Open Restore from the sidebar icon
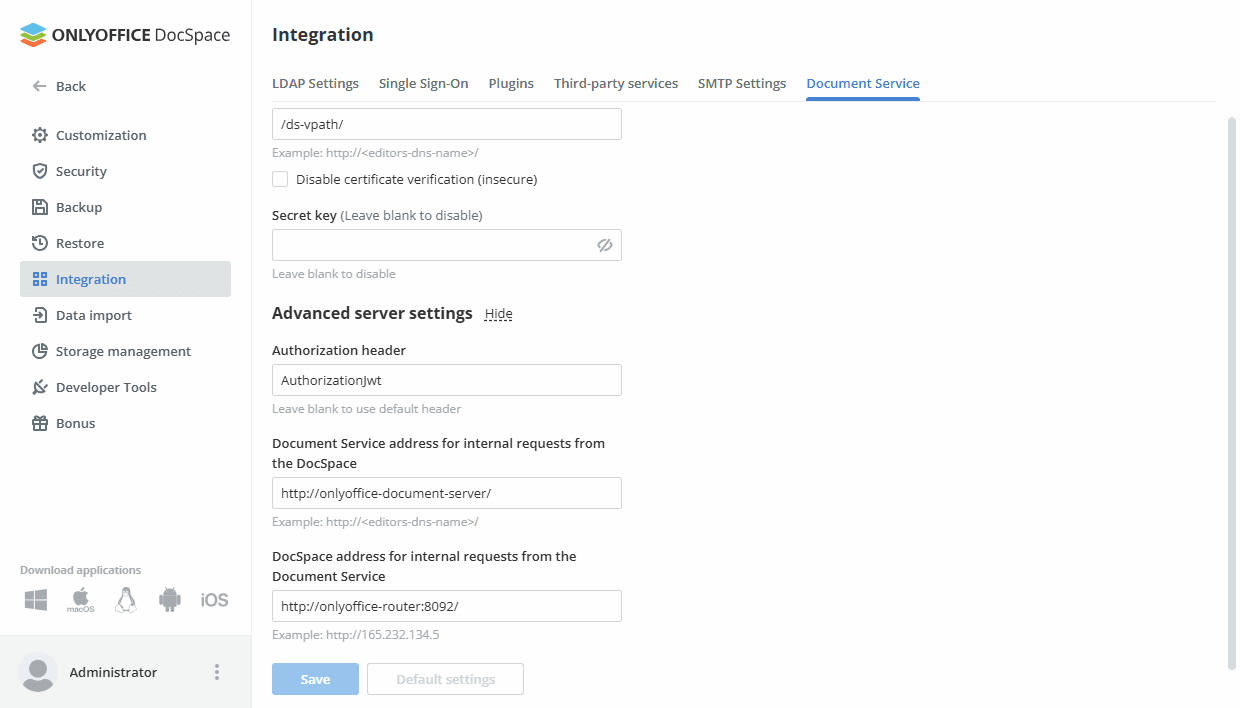 [x=38, y=243]
